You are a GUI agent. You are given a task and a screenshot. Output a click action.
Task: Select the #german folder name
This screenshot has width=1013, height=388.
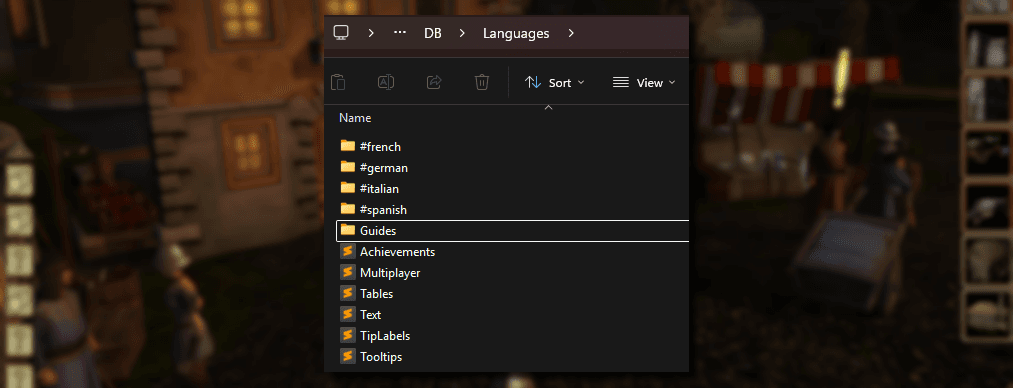[x=384, y=168]
